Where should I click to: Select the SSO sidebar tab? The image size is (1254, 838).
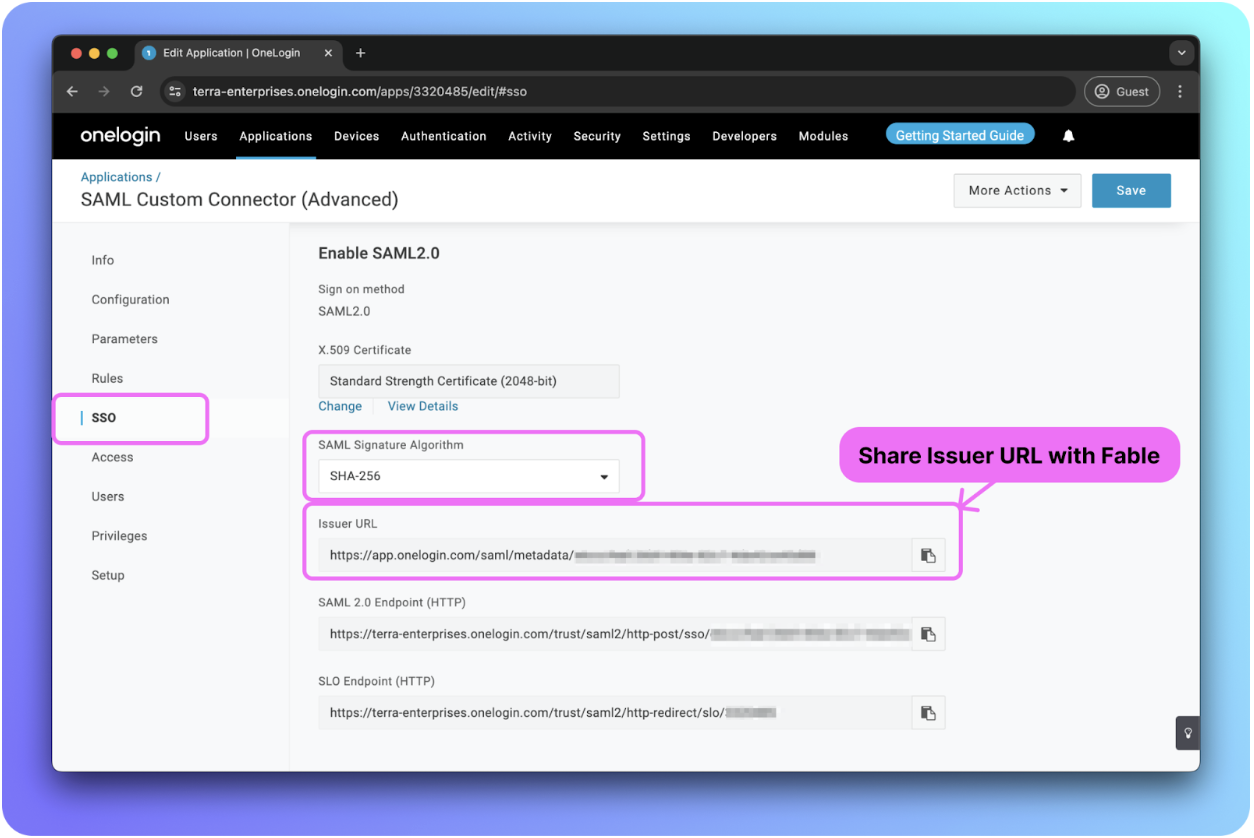click(104, 418)
